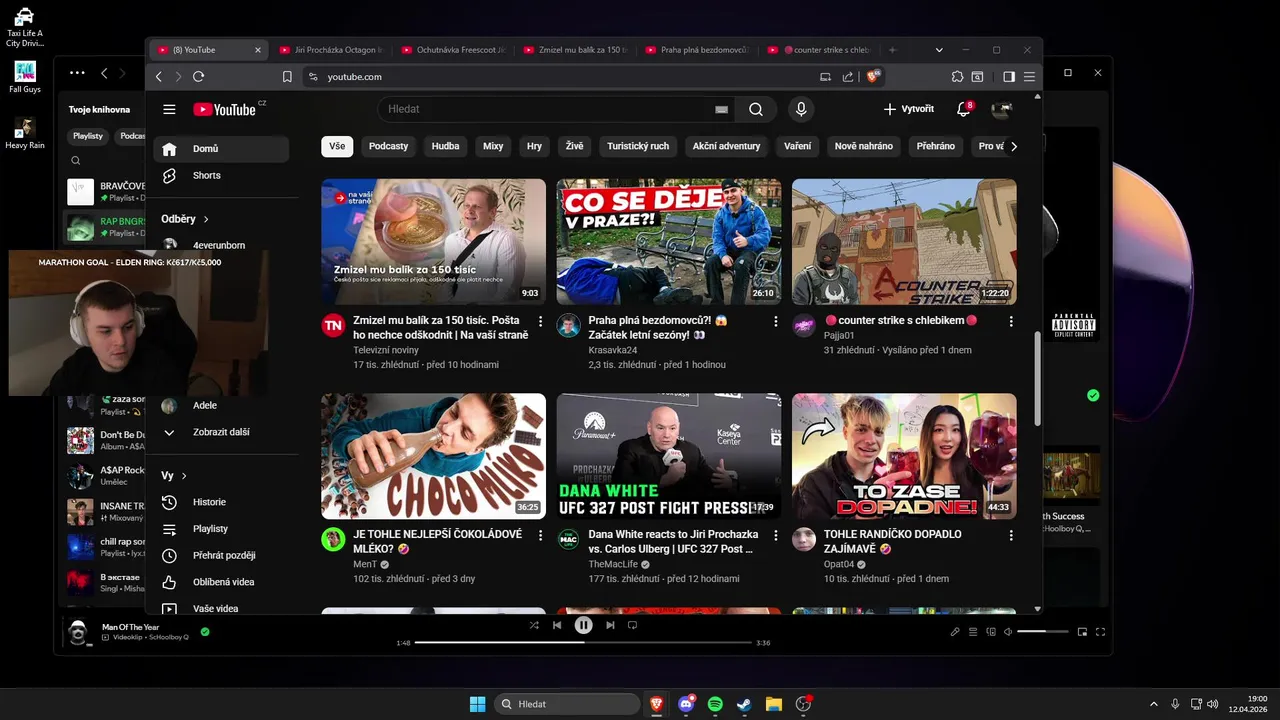This screenshot has height=720, width=1280.
Task: Open more options for counter strike video
Action: (1011, 321)
